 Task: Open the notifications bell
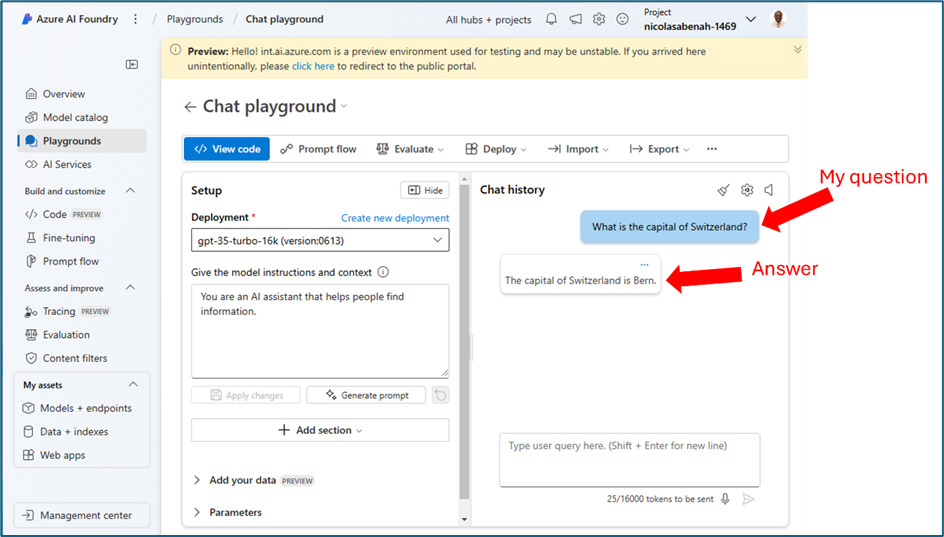click(x=551, y=19)
